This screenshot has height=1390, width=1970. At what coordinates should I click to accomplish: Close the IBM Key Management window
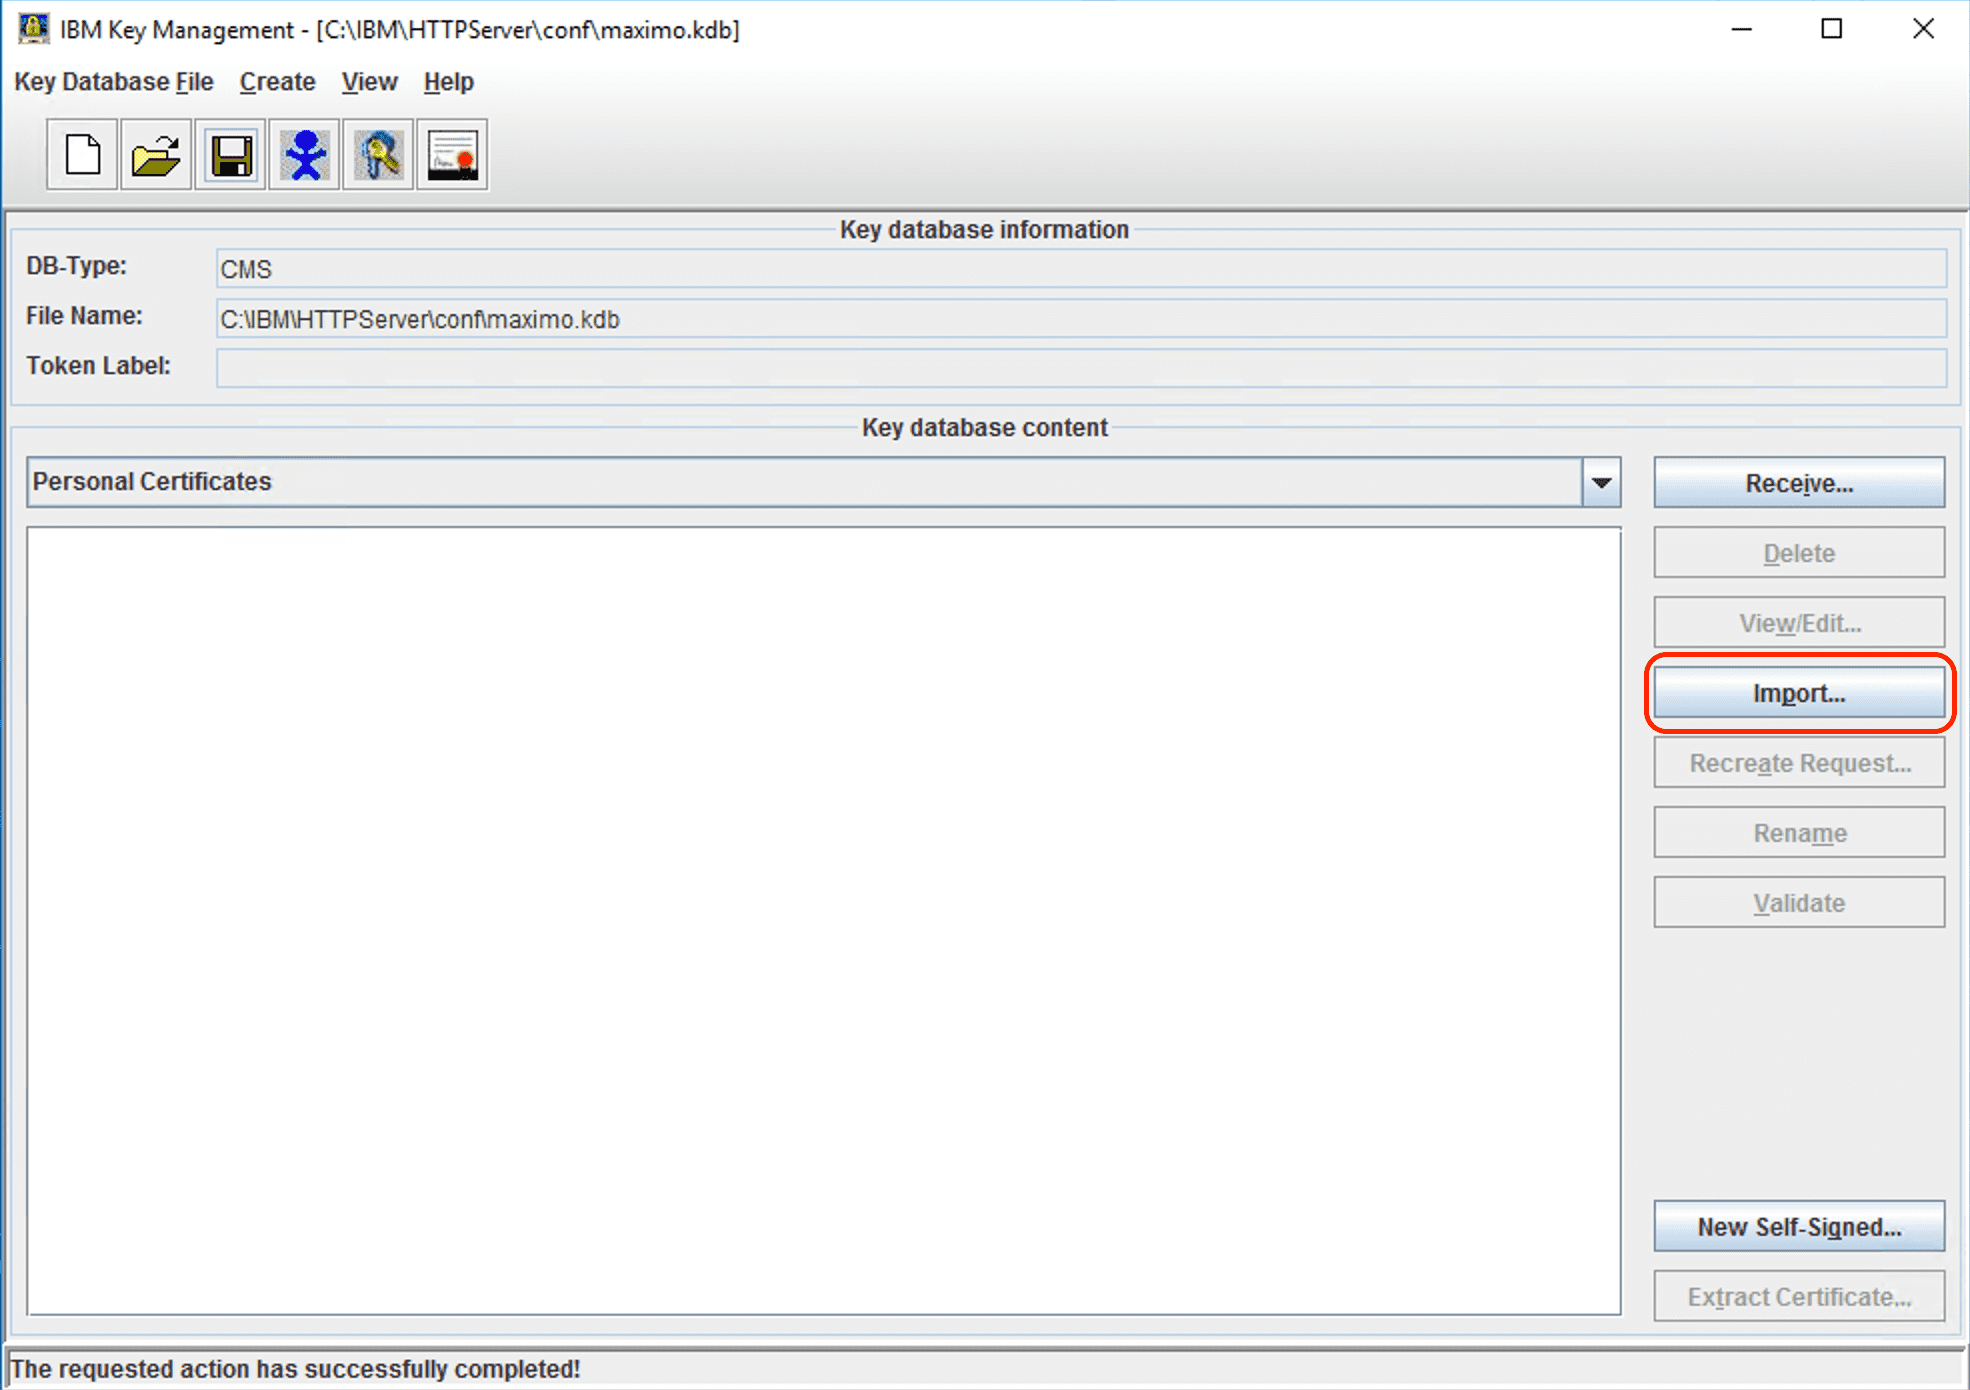1923,29
